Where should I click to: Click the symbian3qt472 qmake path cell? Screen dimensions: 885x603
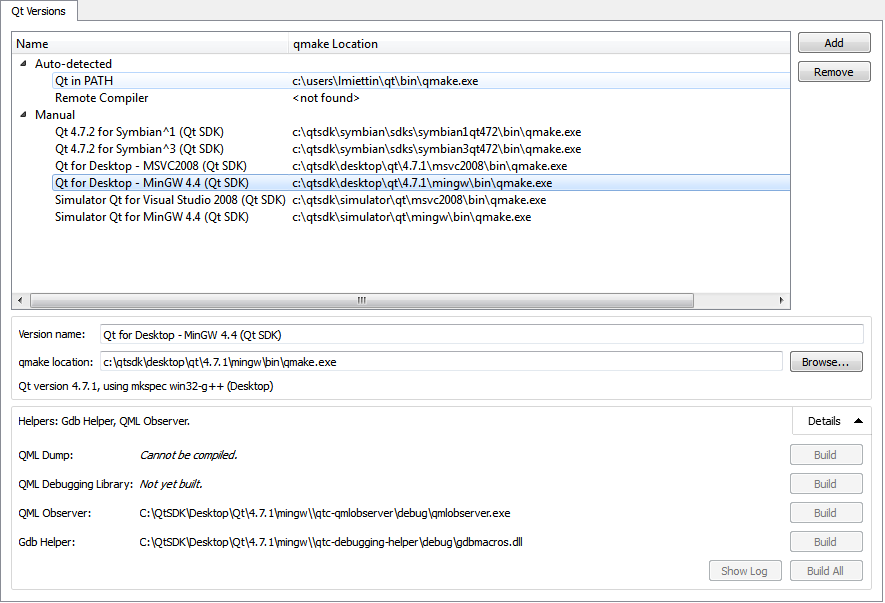(x=436, y=148)
